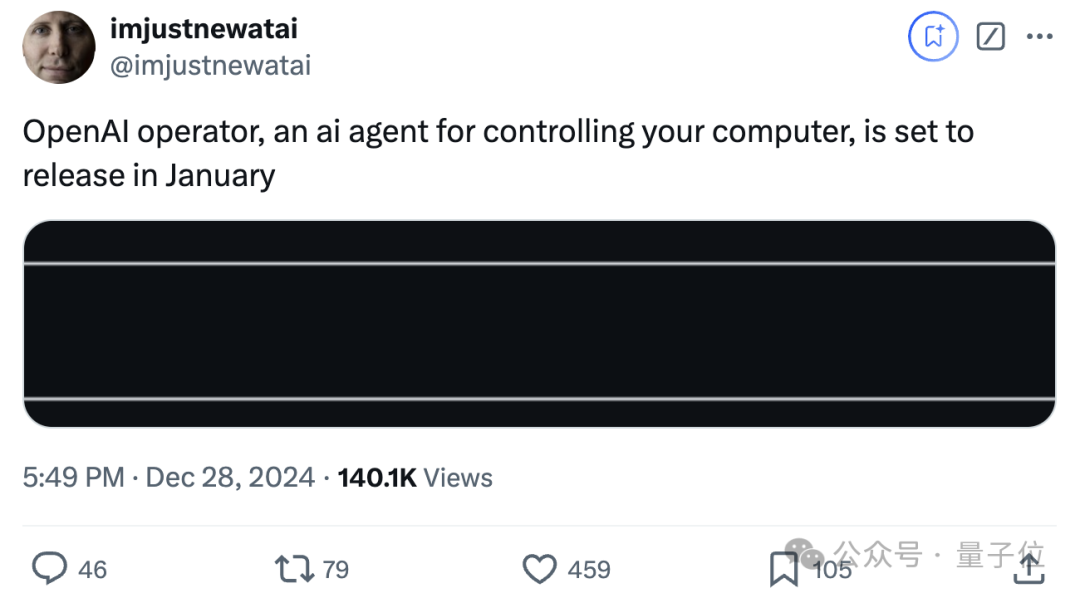This screenshot has height=598, width=1080.
Task: Click the share upload arrow icon
Action: [1029, 568]
